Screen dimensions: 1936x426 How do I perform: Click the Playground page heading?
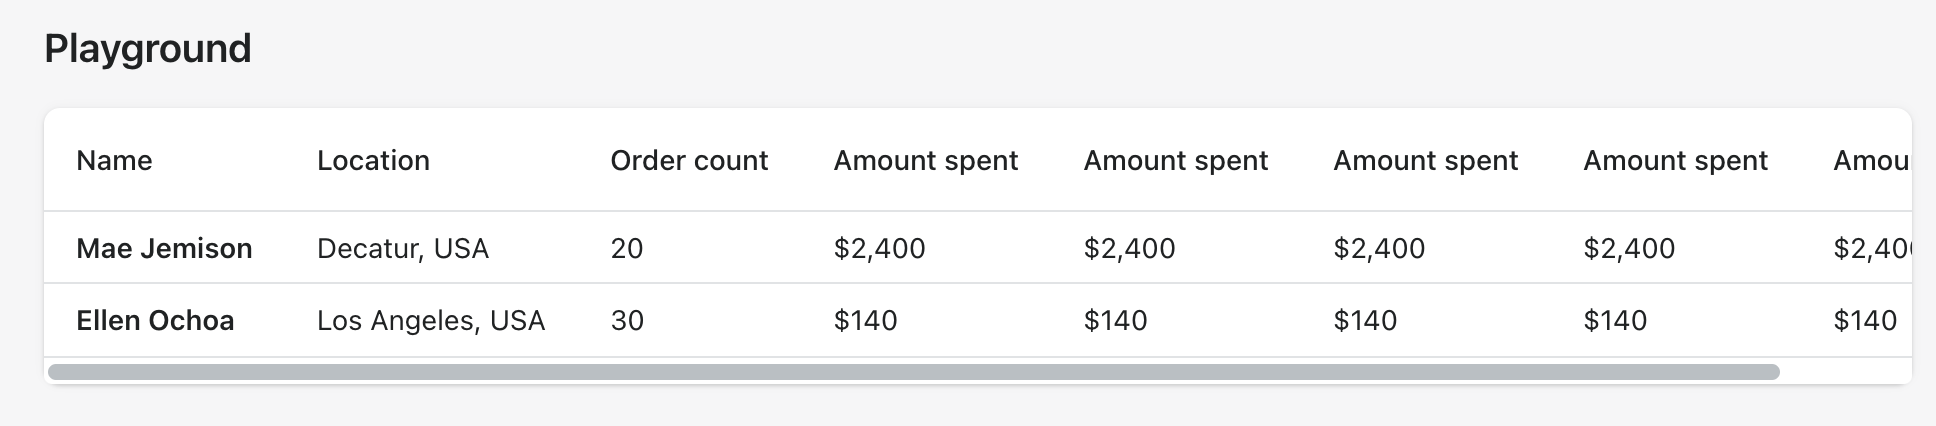point(148,48)
